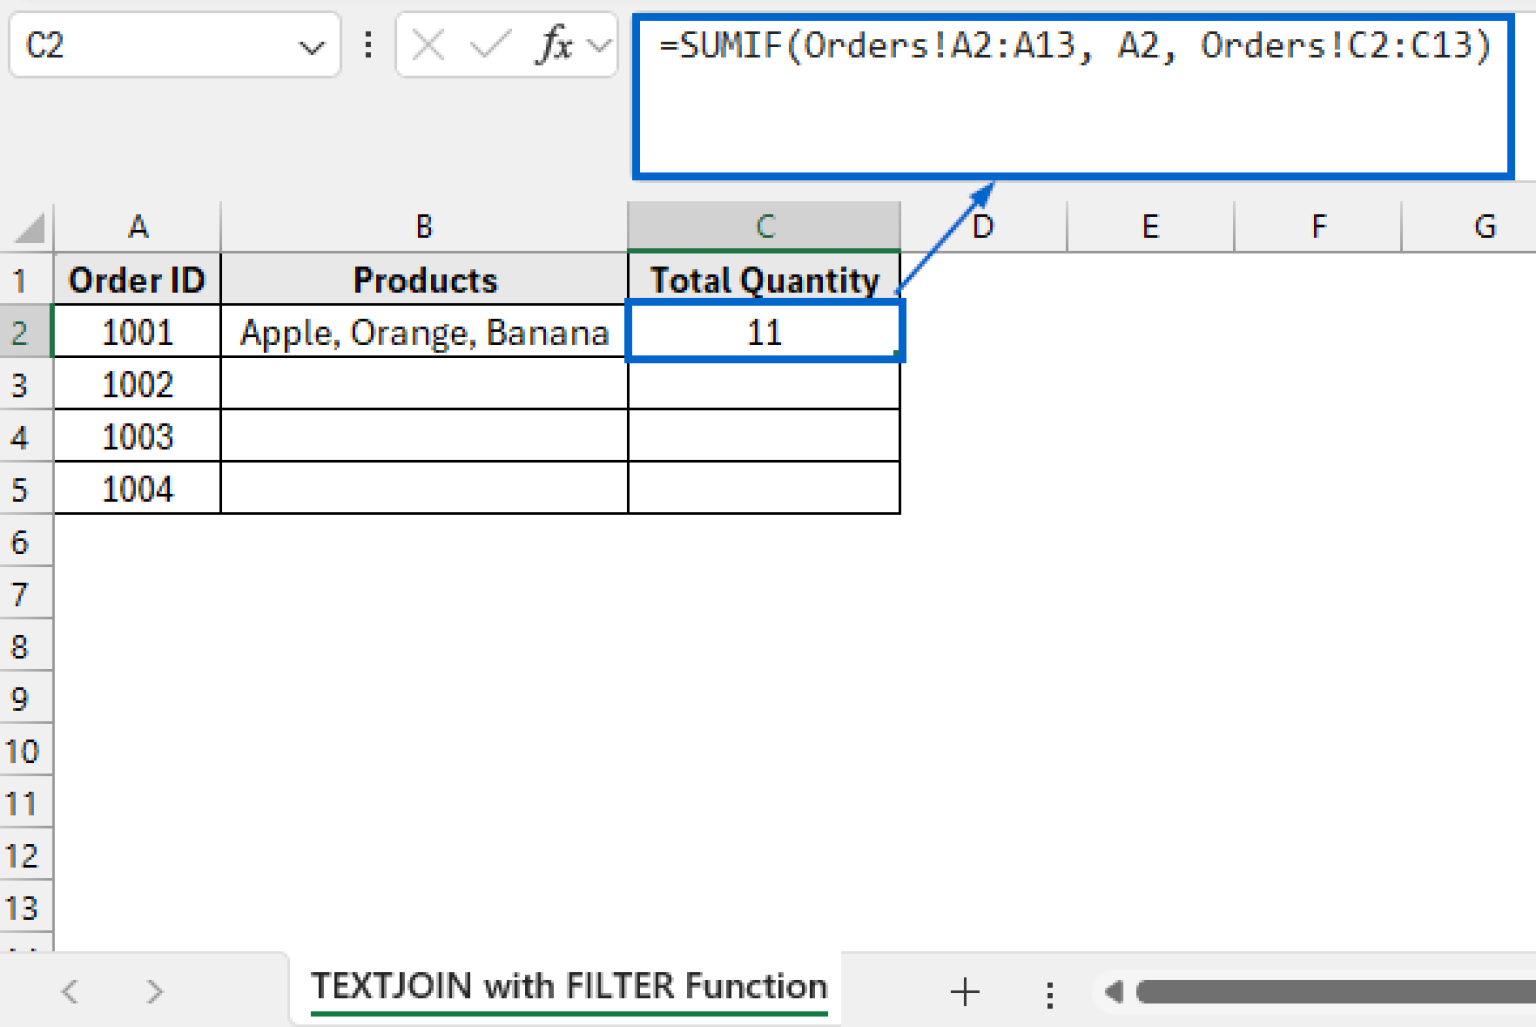This screenshot has width=1536, height=1027.
Task: Click inside the formula bar SUMIF text
Action: coord(1074,46)
